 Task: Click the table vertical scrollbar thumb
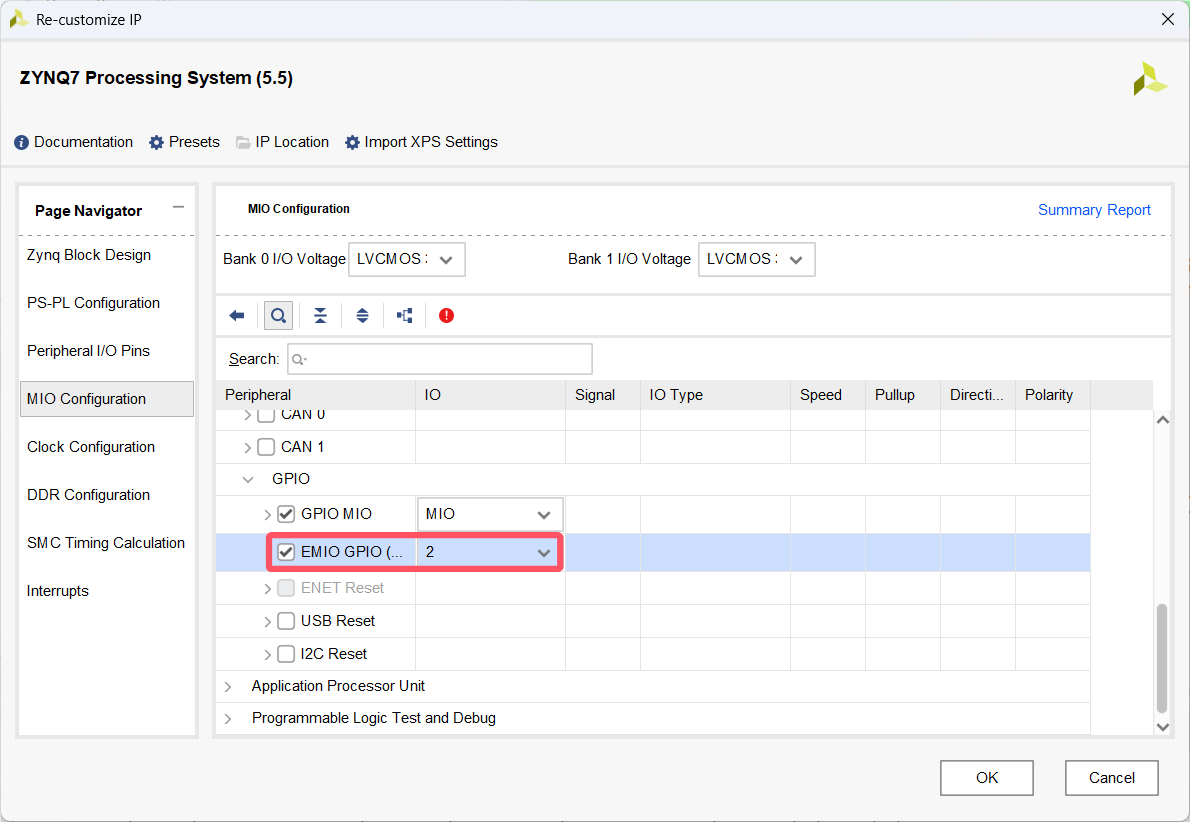[x=1161, y=657]
